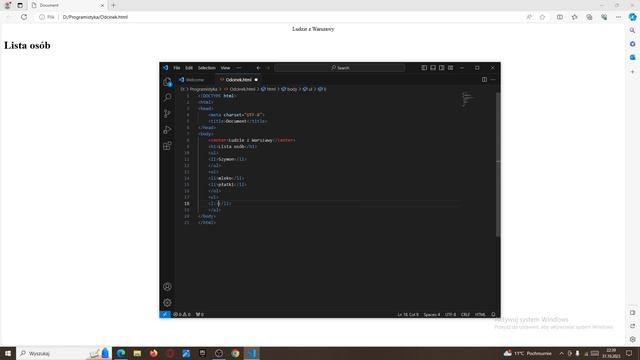Click the minimap in the VS Code editor
The image size is (640, 360).
pyautogui.click(x=468, y=100)
